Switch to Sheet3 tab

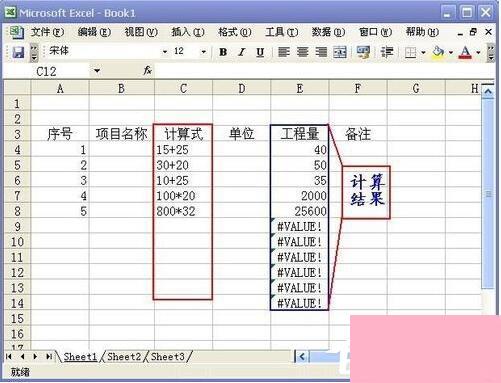[167, 357]
